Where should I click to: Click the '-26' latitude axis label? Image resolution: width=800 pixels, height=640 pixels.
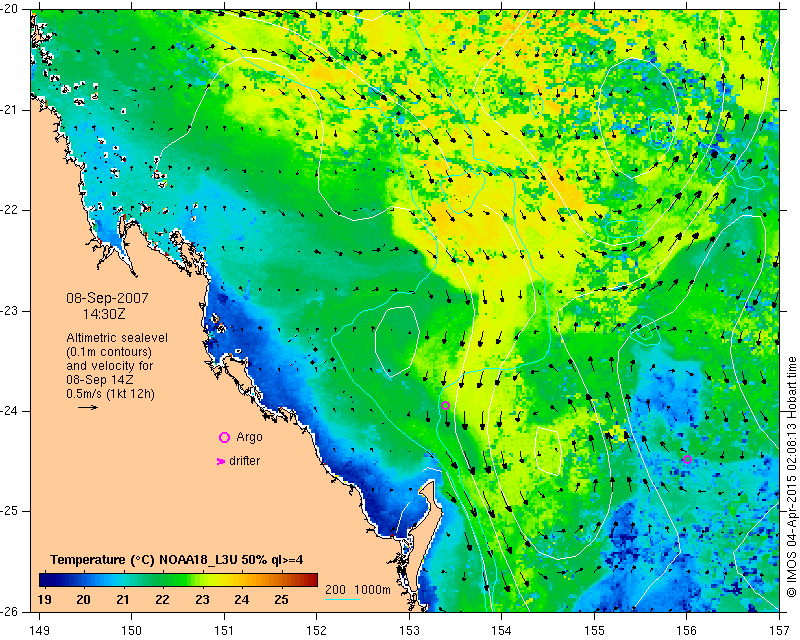10,611
